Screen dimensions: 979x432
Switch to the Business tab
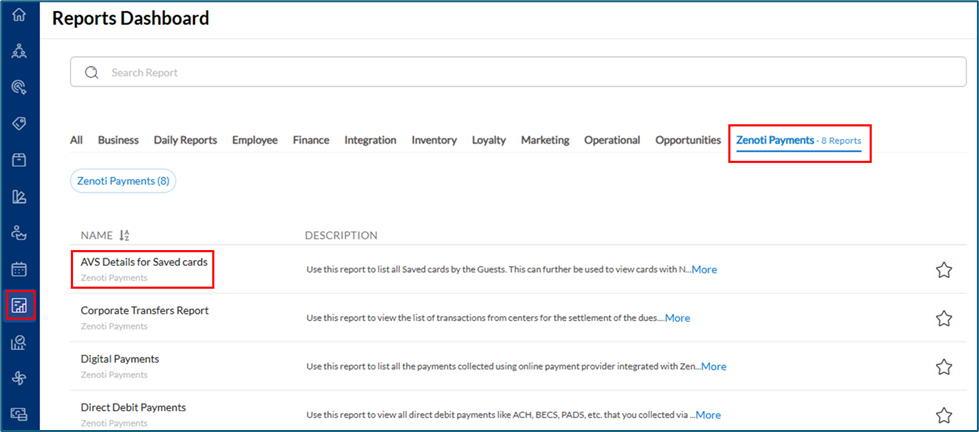point(118,140)
